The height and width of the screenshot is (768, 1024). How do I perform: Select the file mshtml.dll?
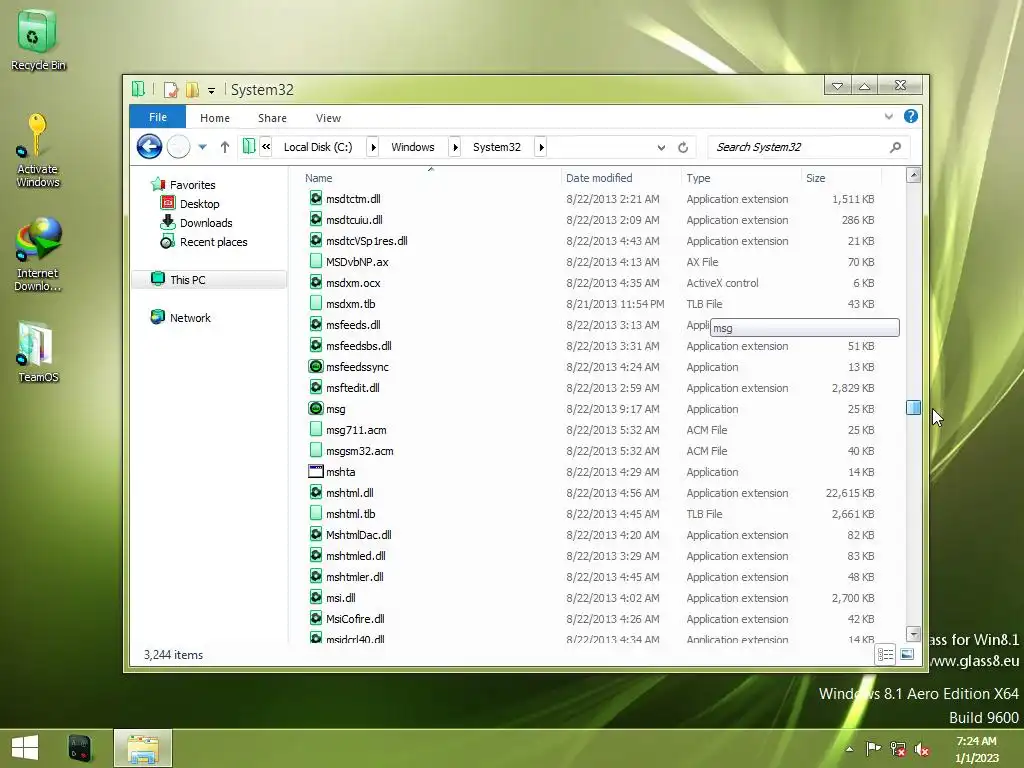point(349,492)
